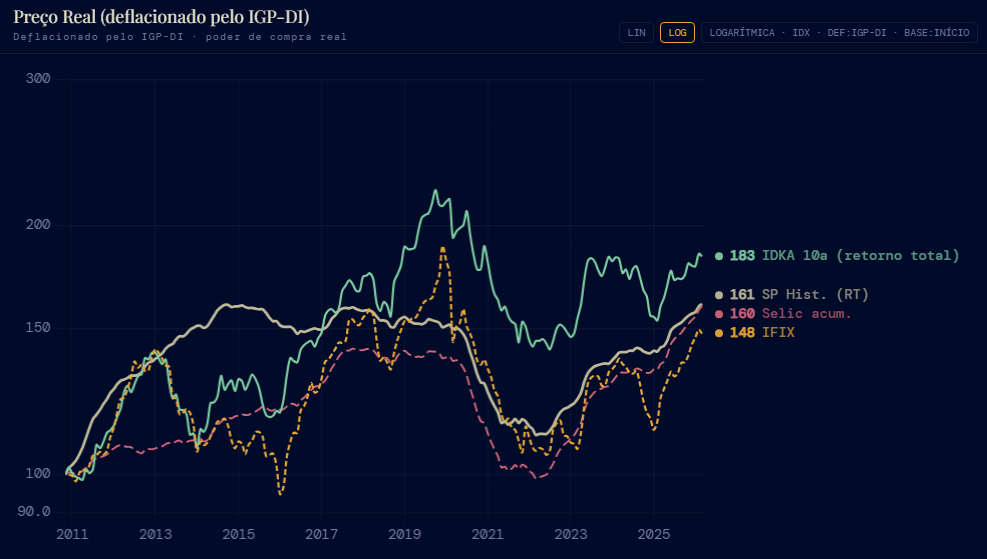Click the 90.0 y-axis label
Image resolution: width=987 pixels, height=559 pixels.
(x=33, y=511)
